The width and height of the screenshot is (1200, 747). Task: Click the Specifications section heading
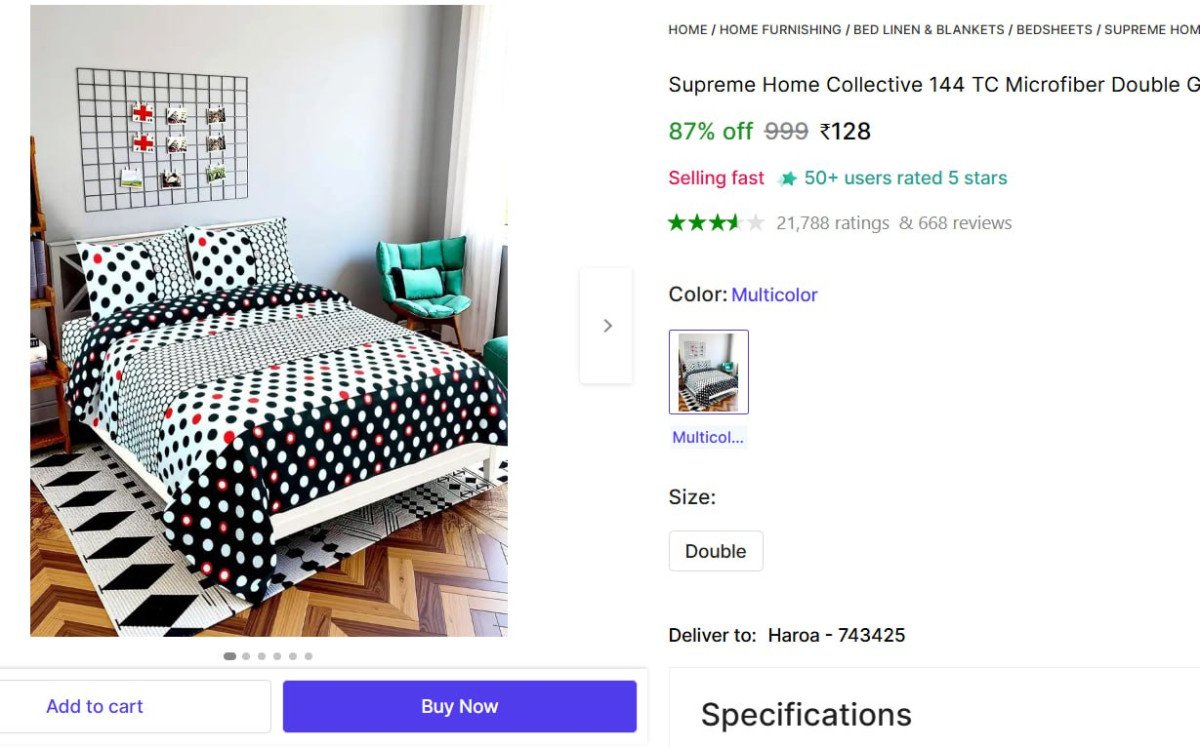pos(806,715)
